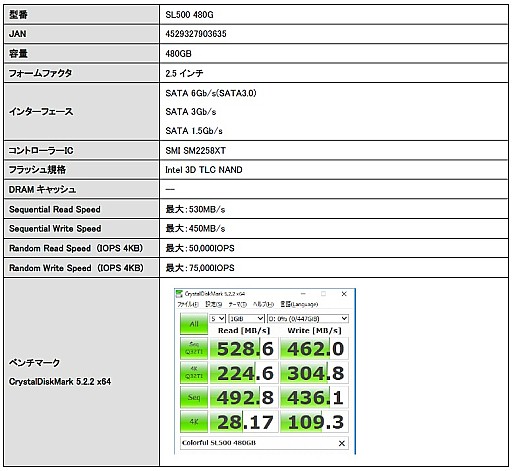Open the test count dropdown showing 5

click(218, 319)
